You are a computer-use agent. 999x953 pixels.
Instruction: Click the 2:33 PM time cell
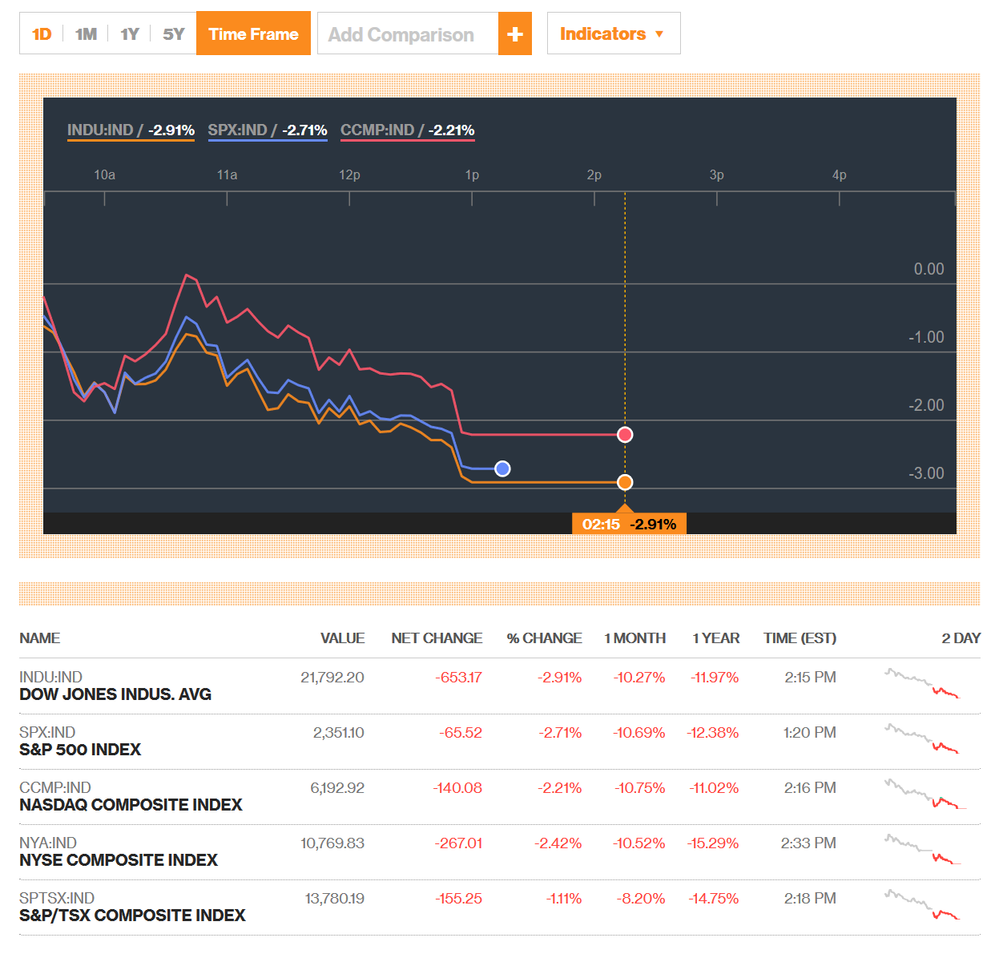809,843
